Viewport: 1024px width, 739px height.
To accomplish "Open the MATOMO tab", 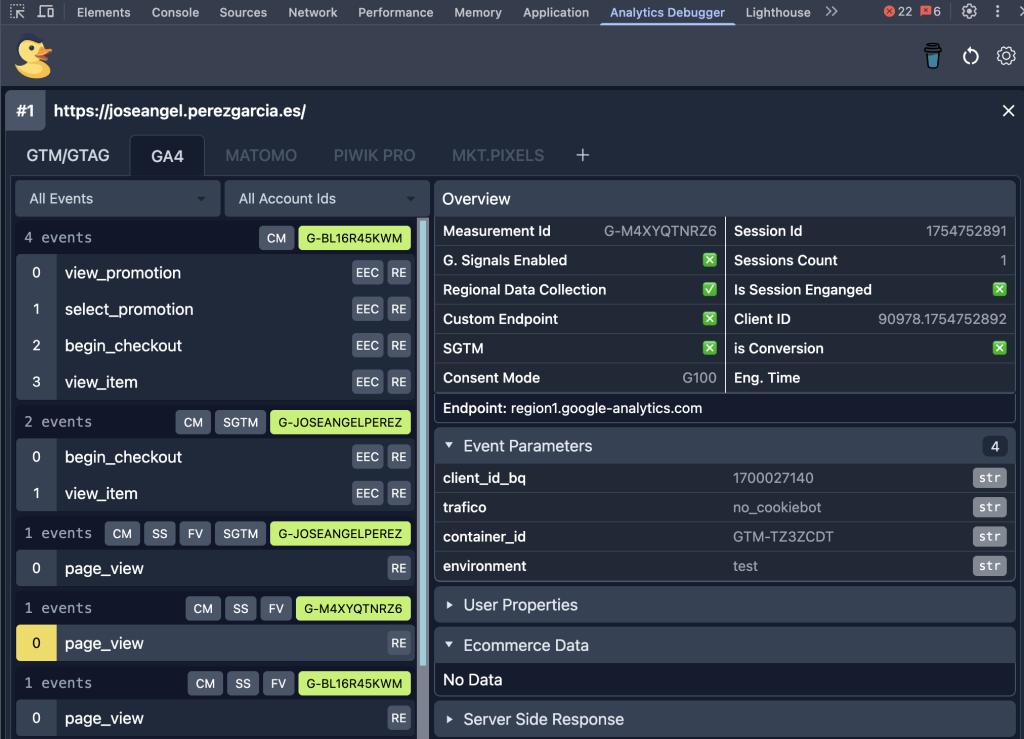I will click(261, 155).
